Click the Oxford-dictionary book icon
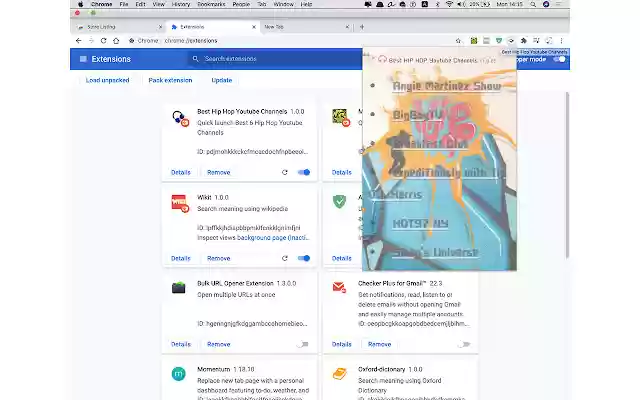This screenshot has width=640, height=400. 340,374
